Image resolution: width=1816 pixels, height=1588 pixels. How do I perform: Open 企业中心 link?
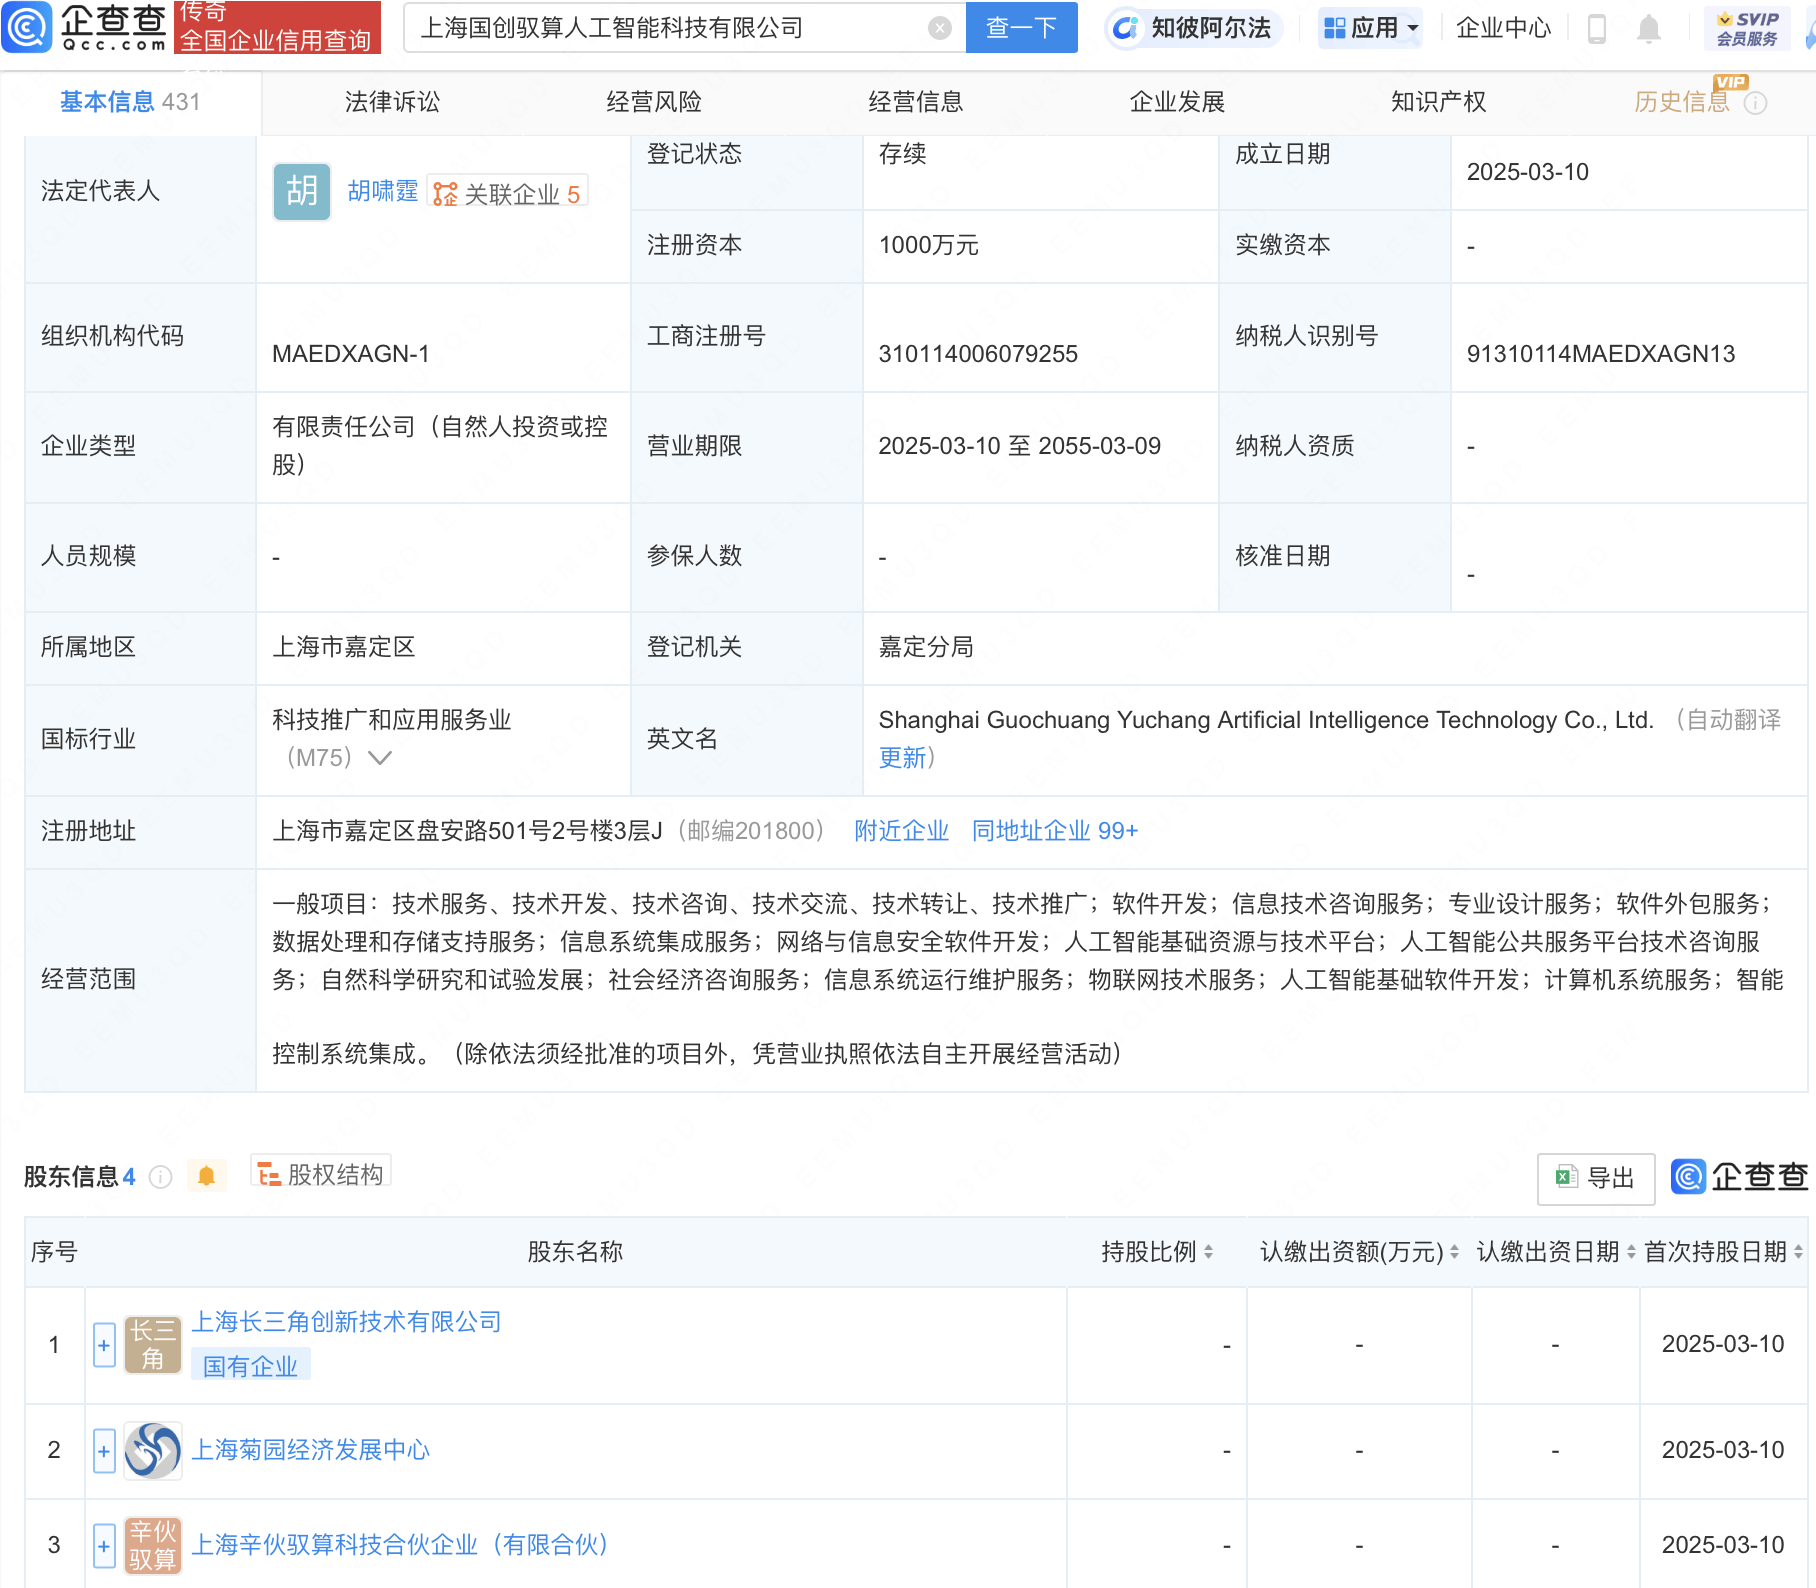tap(1503, 28)
